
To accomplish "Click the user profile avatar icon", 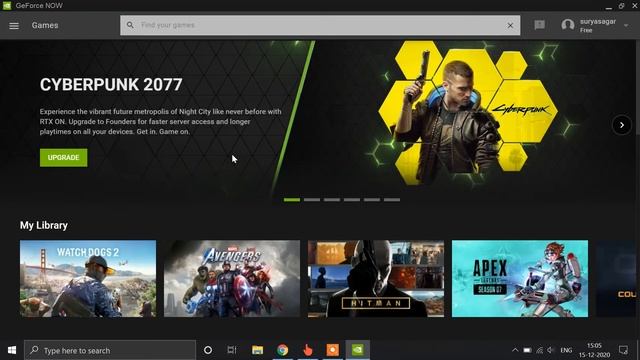I will [x=568, y=25].
